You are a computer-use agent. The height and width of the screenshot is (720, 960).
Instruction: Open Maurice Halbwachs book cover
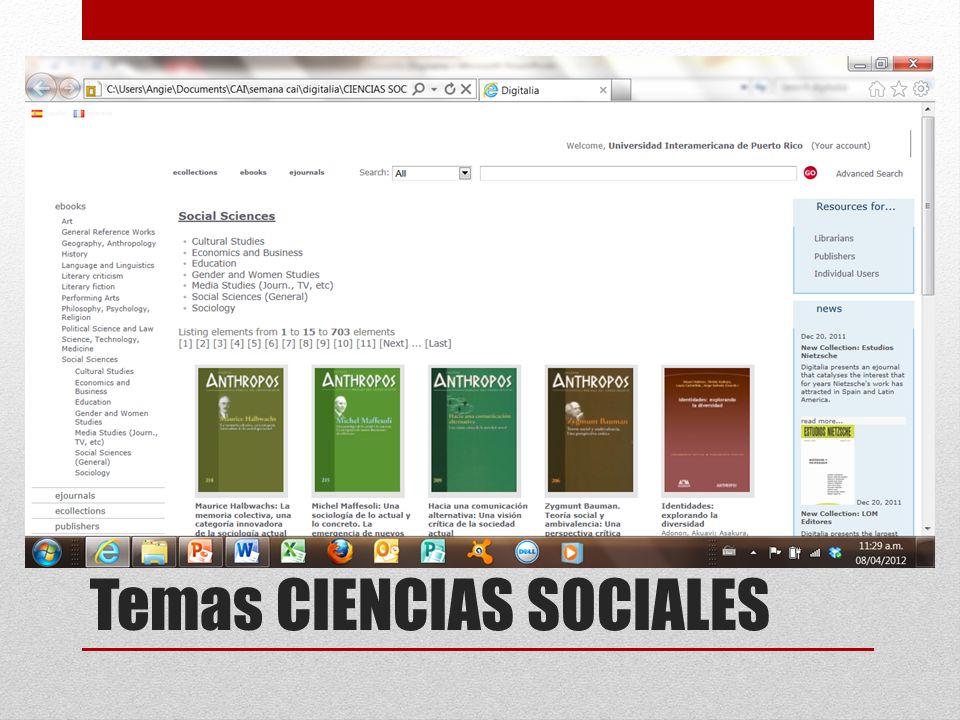pos(241,430)
